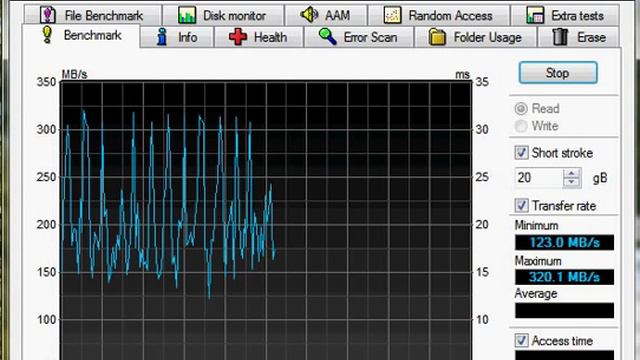Click the Benchmark lightbulb icon
Image resolution: width=640 pixels, height=360 pixels.
(47, 35)
